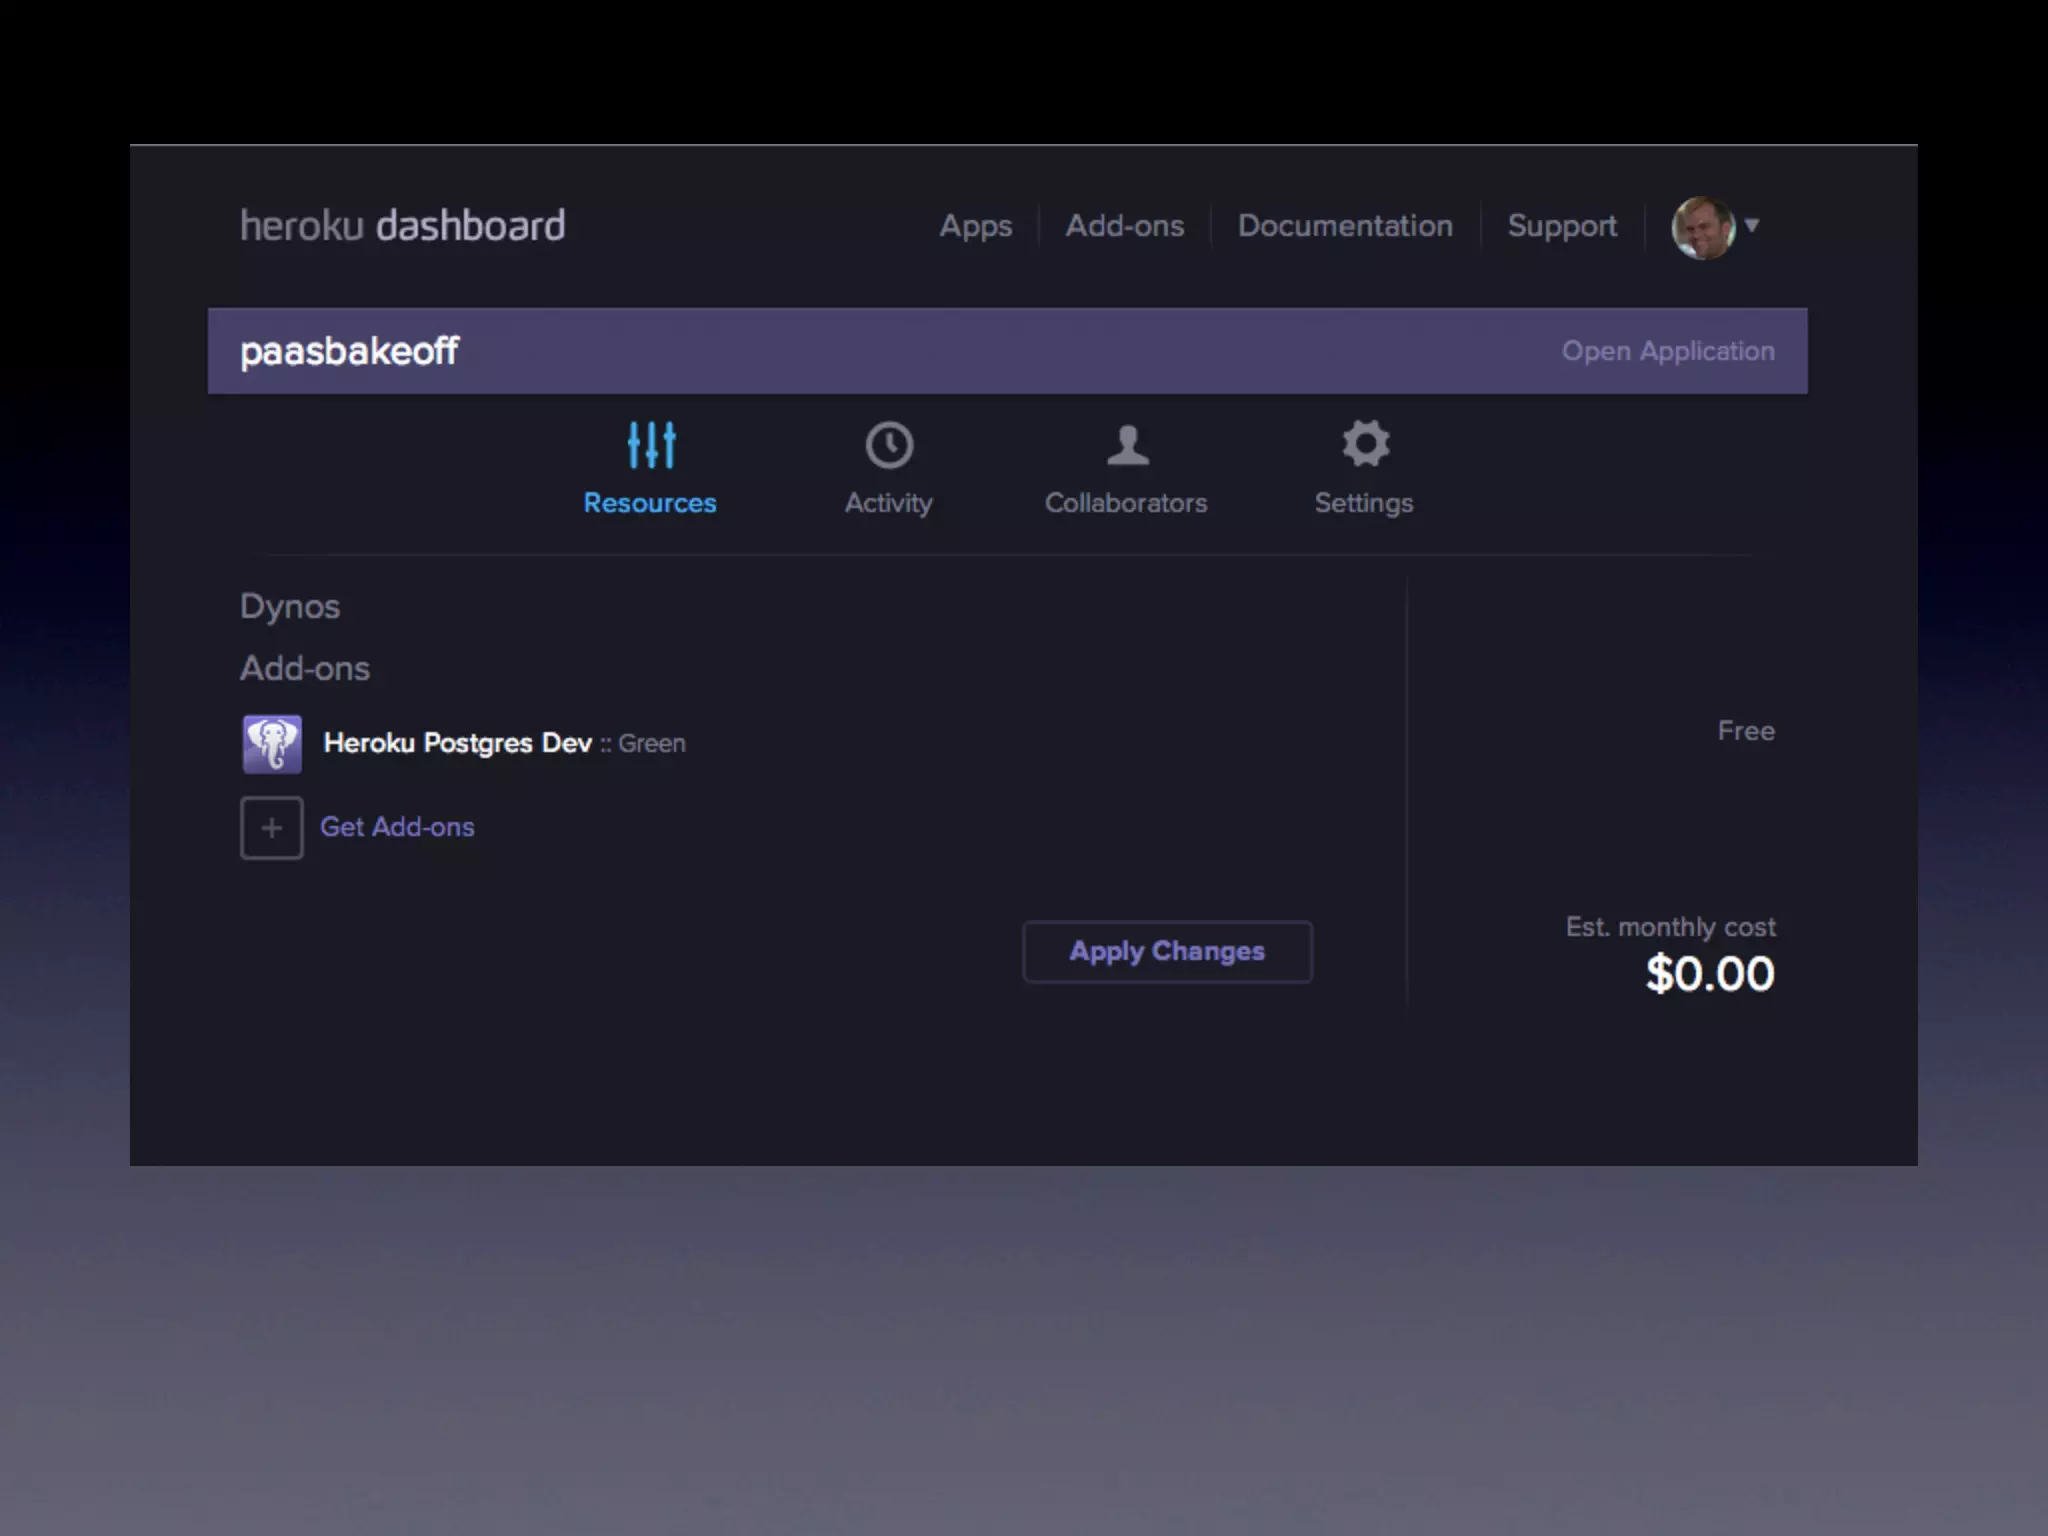Select the Heroku Postgres Dev add-on name
The height and width of the screenshot is (1536, 2048).
coord(457,743)
